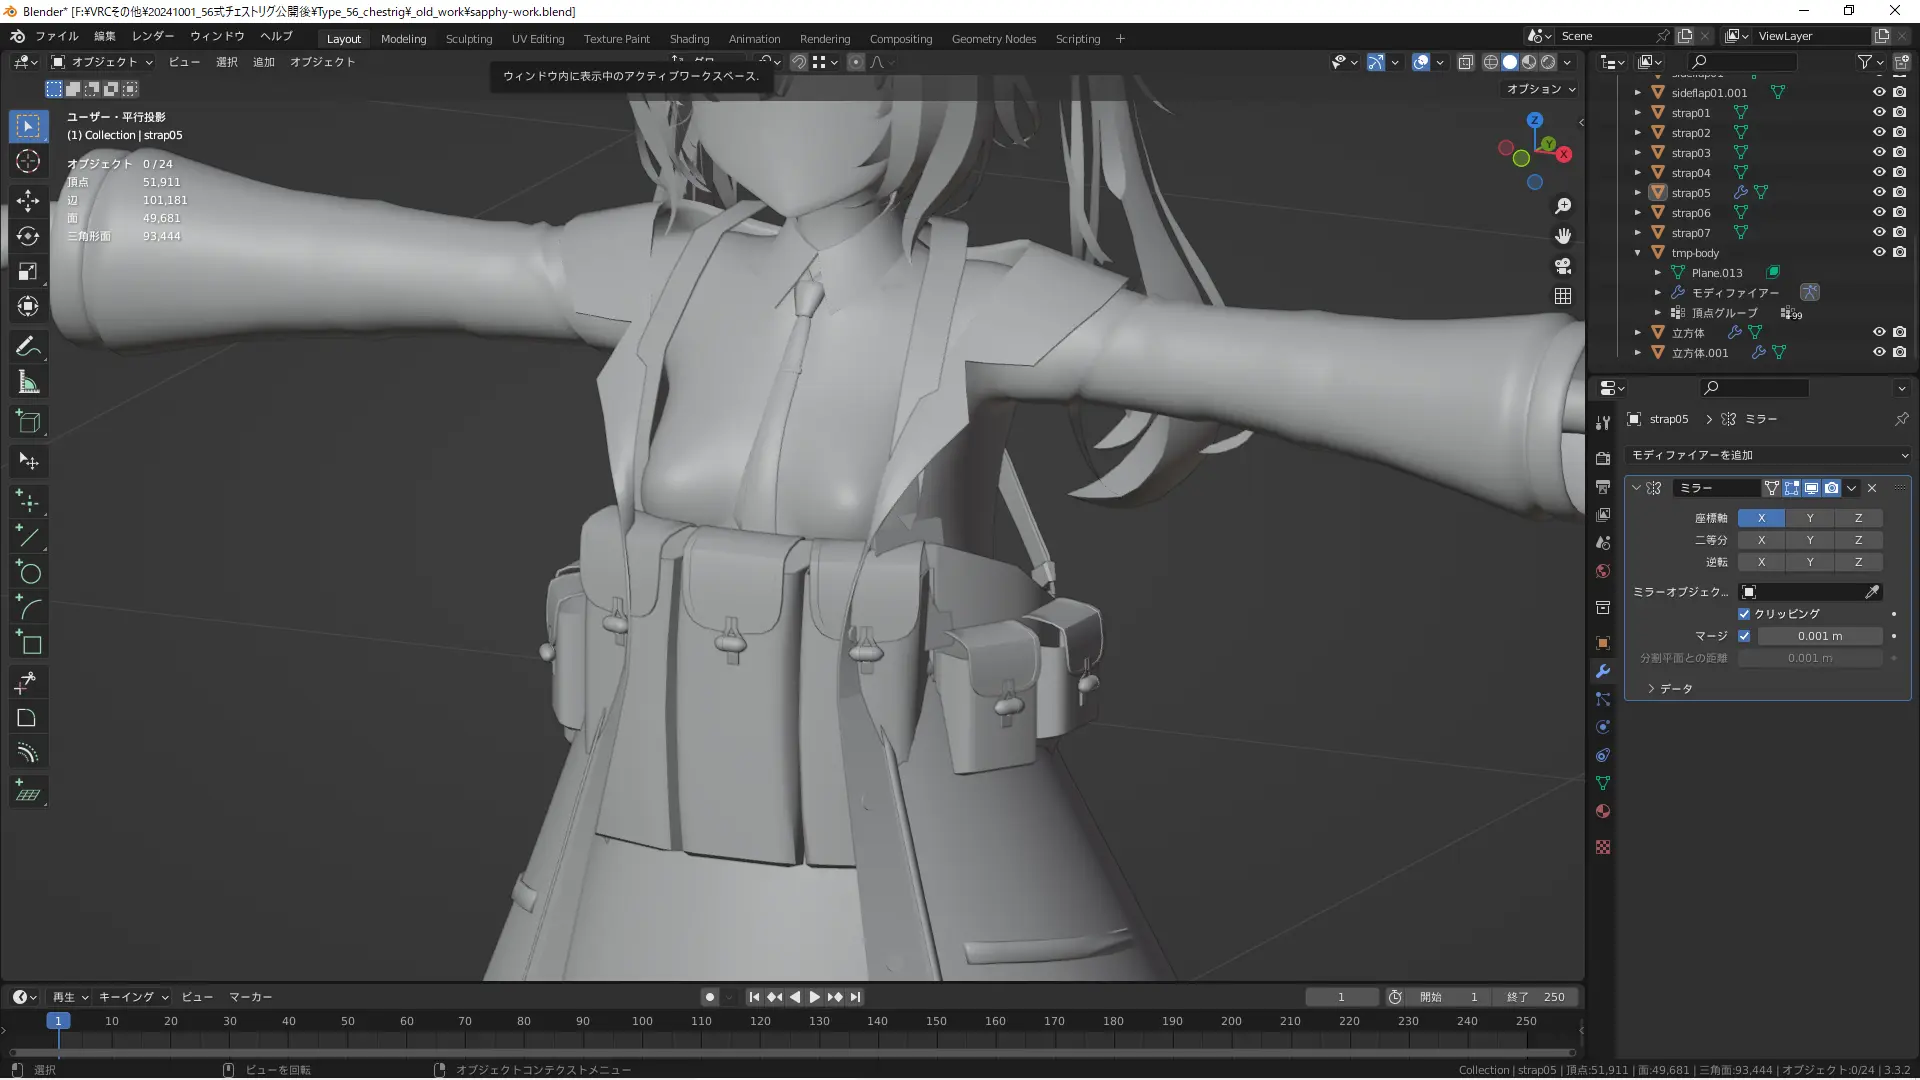Click the マージ distance 0.001 m field
Image resolution: width=1920 pixels, height=1080 pixels.
[1819, 636]
